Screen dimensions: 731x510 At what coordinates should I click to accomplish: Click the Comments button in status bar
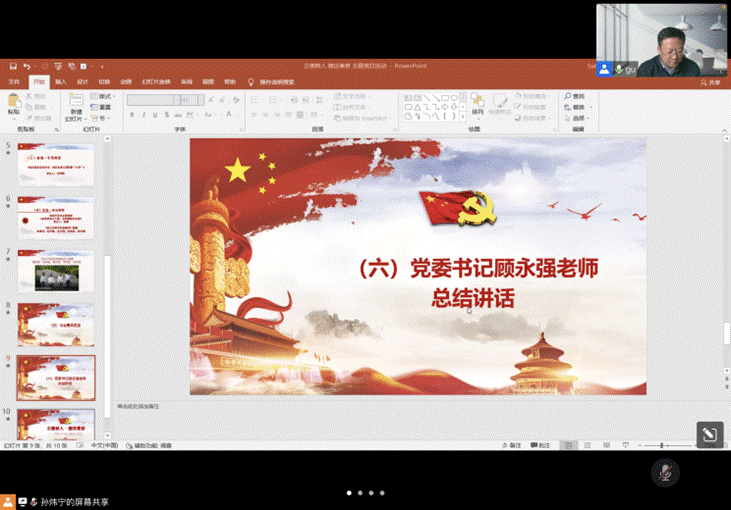pos(541,446)
